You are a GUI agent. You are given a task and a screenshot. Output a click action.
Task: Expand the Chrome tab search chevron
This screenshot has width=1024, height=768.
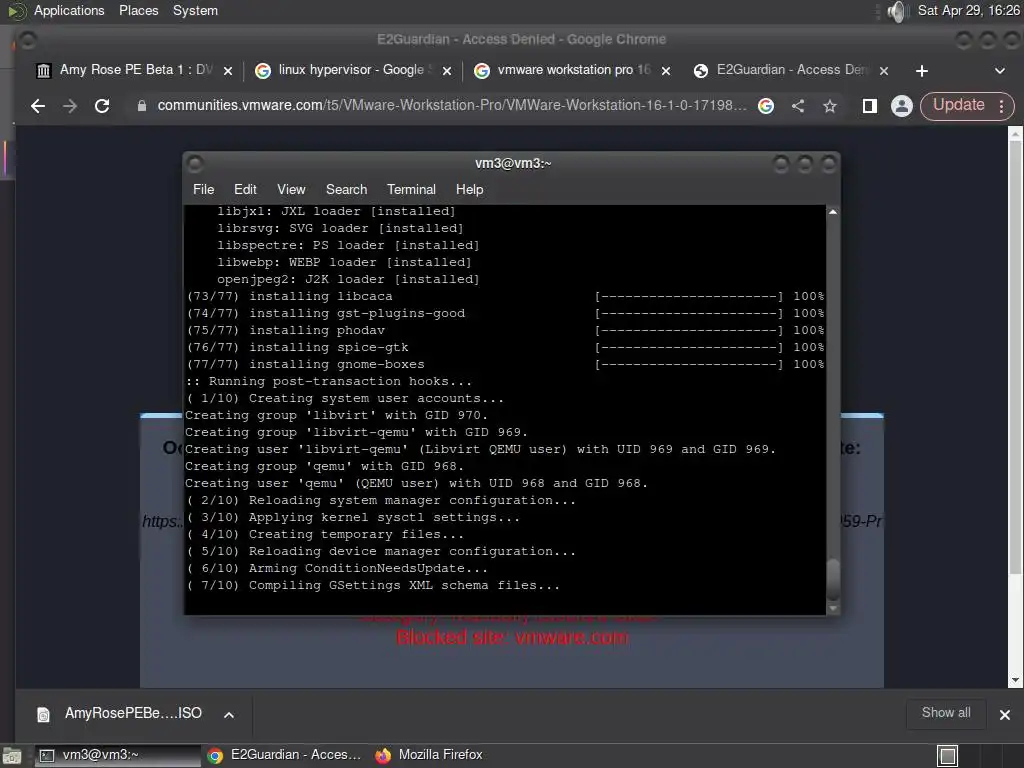click(1000, 71)
